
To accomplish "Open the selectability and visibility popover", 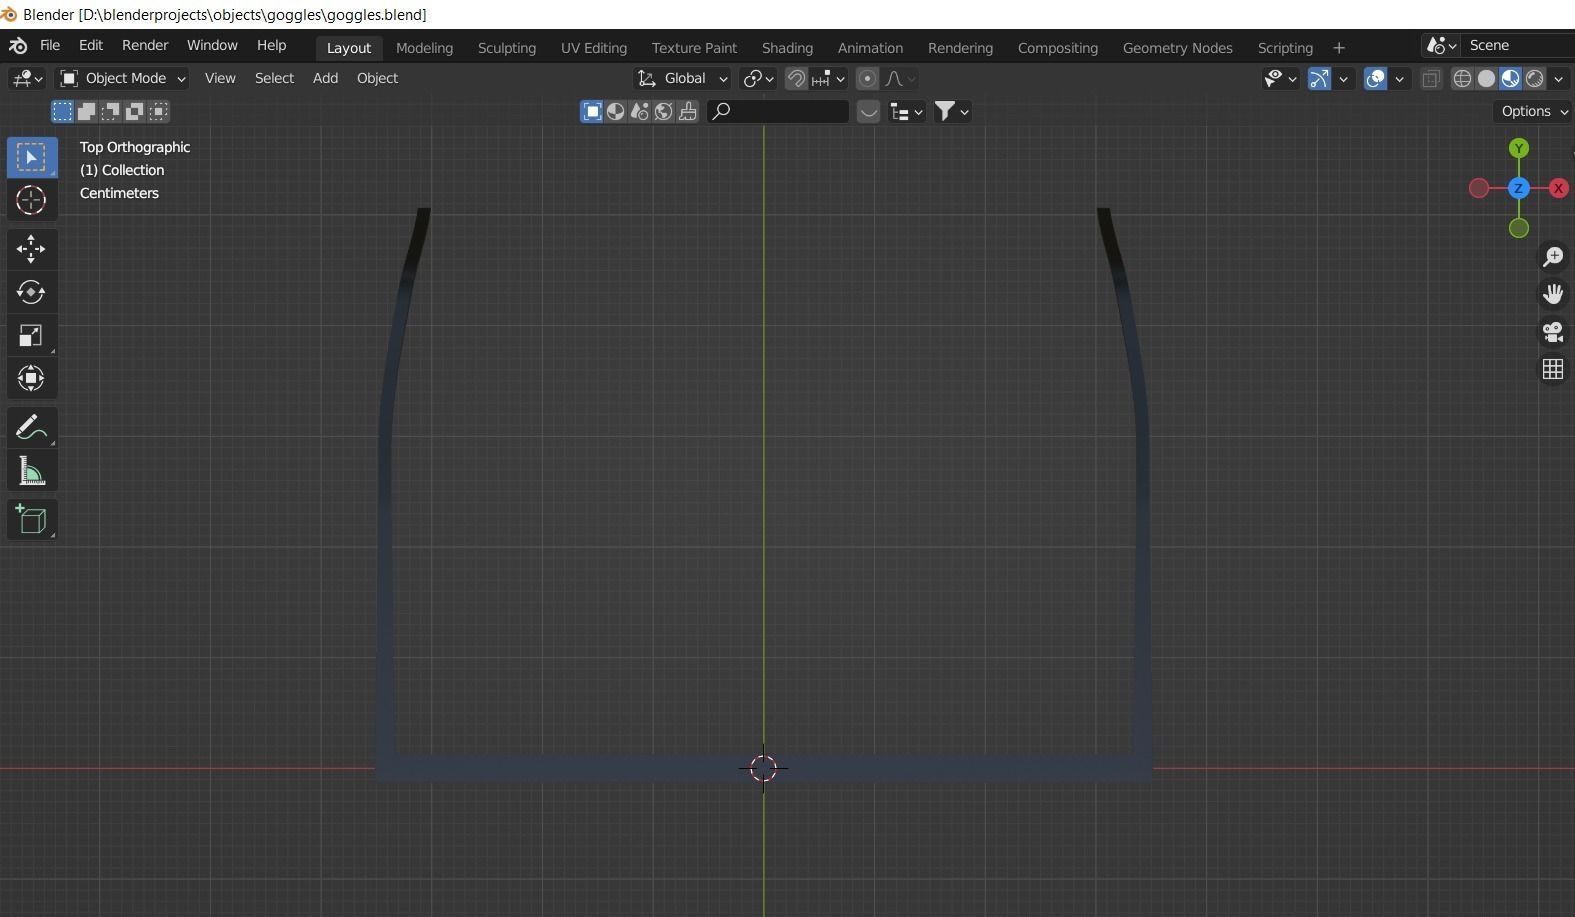I will point(1279,78).
